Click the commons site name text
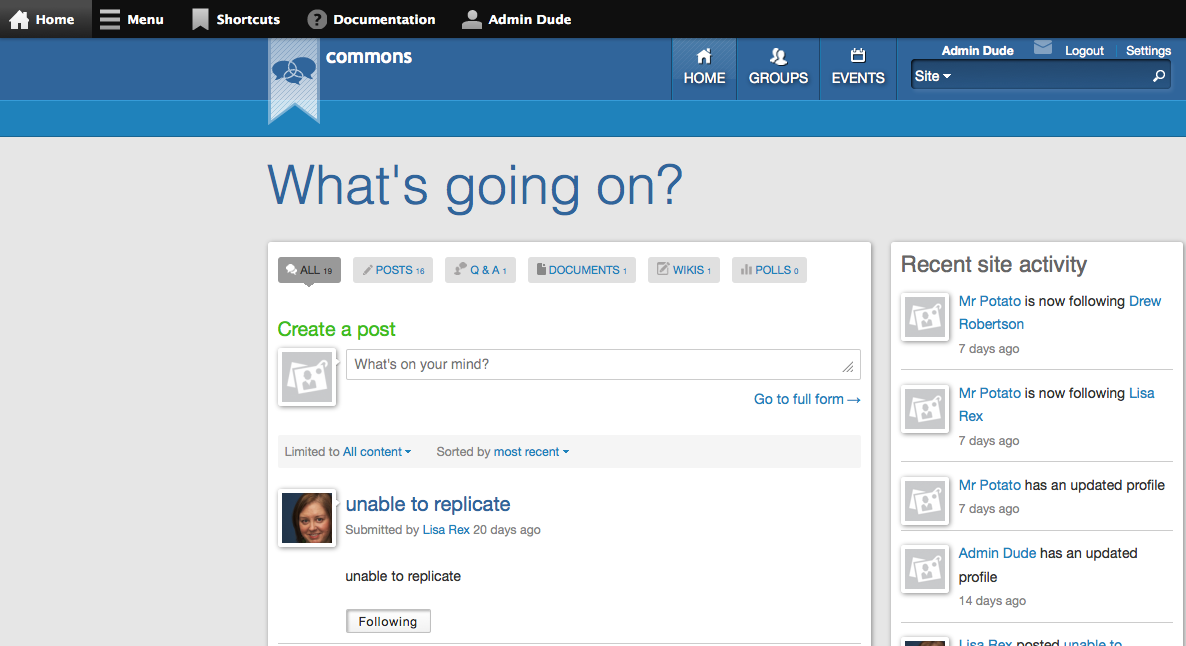The width and height of the screenshot is (1186, 646). pyautogui.click(x=369, y=57)
